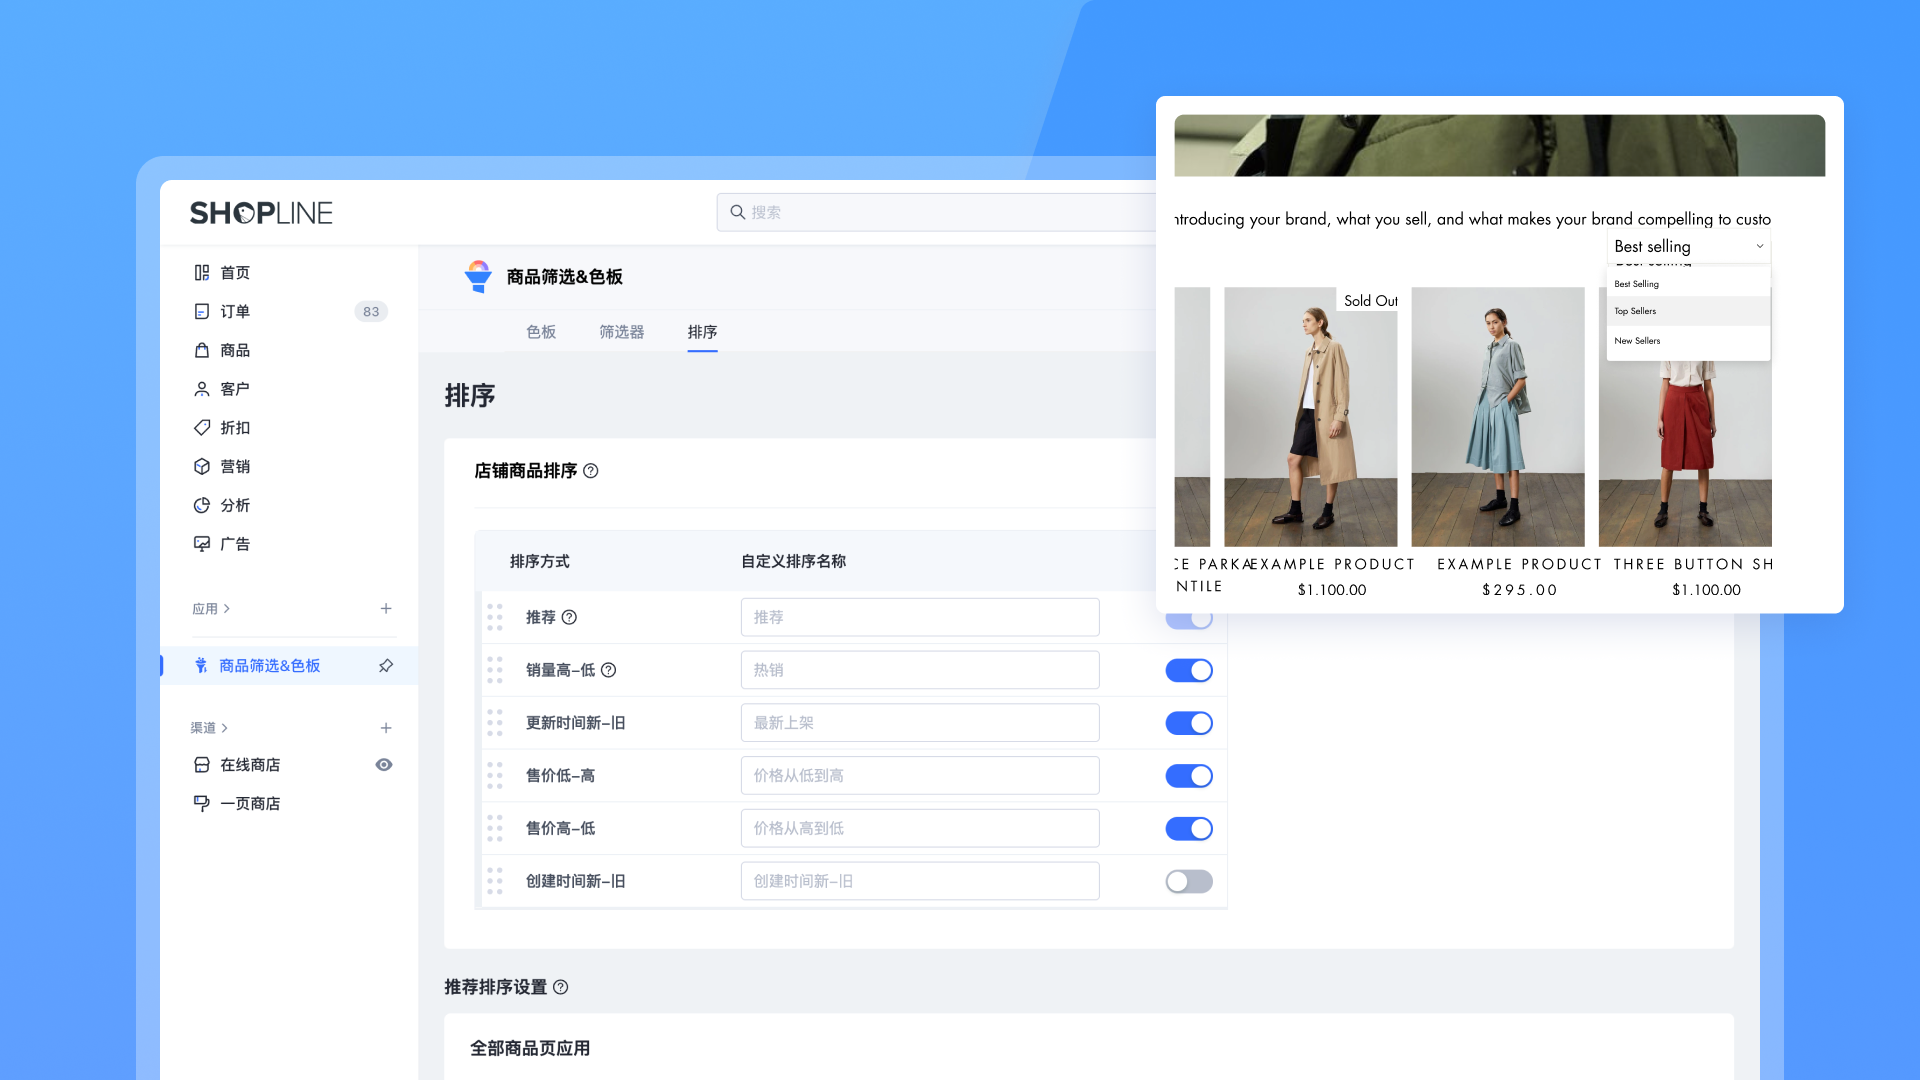This screenshot has height=1080, width=1920.
Task: Click the drag handle for 售价低–高 row
Action: click(495, 776)
